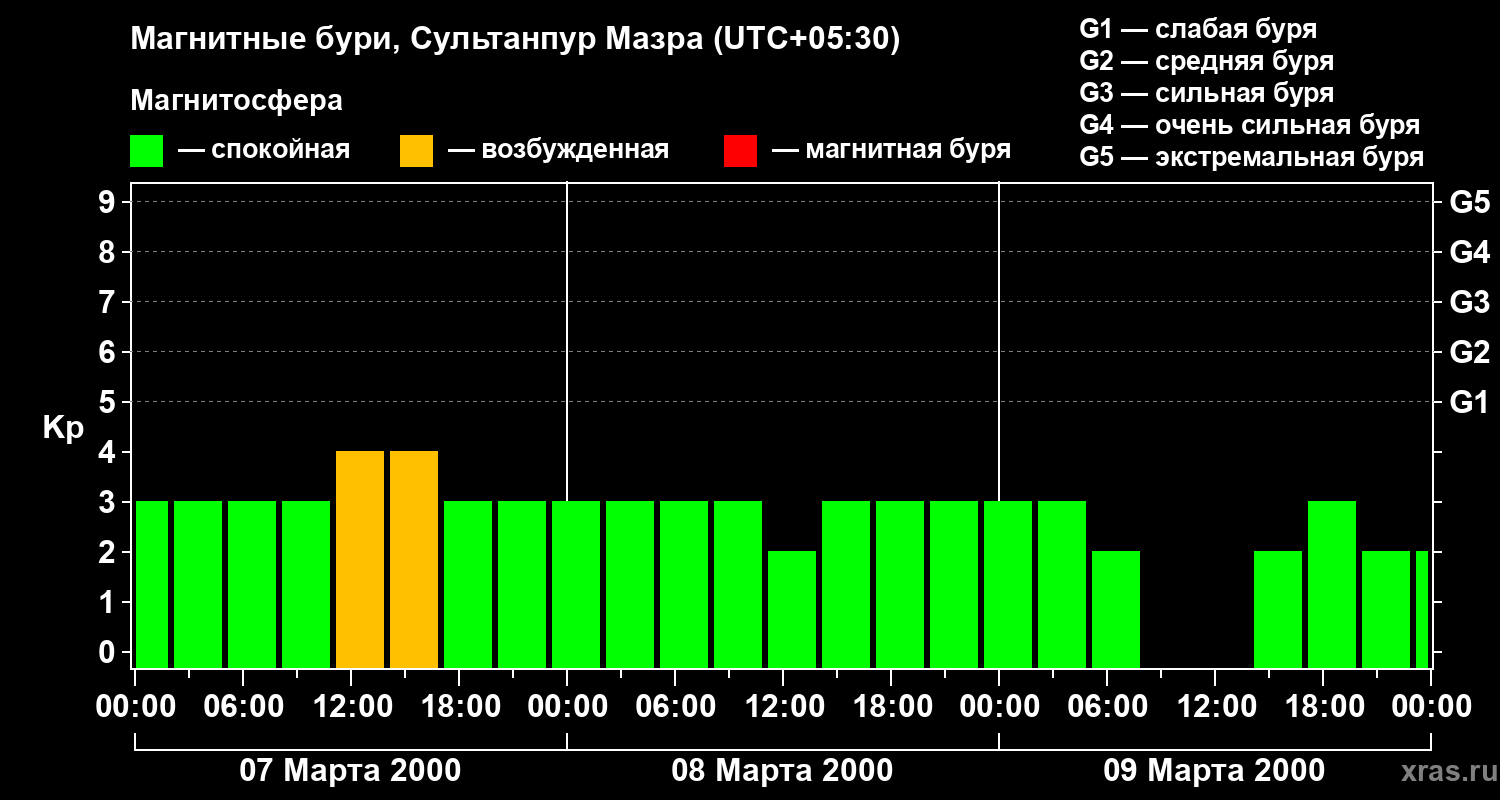Click the narrow last green bar at chart end

pos(1422,609)
